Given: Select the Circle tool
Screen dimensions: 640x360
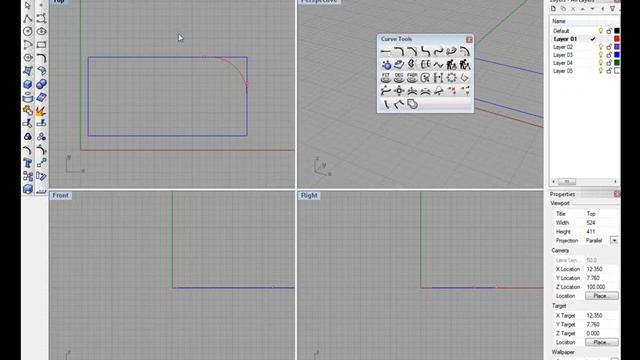Looking at the screenshot, I should click(x=28, y=31).
